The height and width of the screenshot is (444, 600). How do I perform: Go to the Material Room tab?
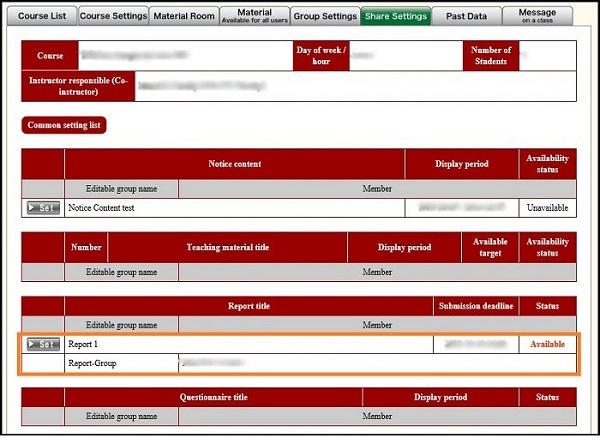coord(185,16)
